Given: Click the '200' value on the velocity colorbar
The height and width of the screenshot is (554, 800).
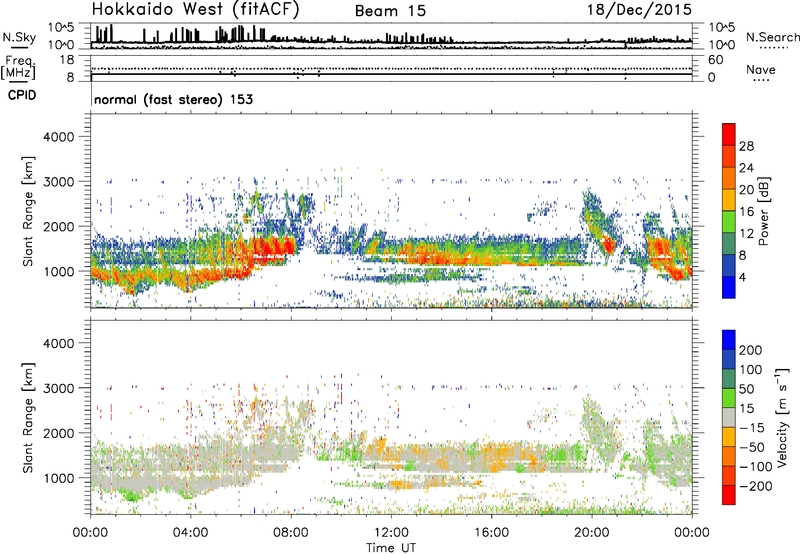Looking at the screenshot, I should pos(751,350).
